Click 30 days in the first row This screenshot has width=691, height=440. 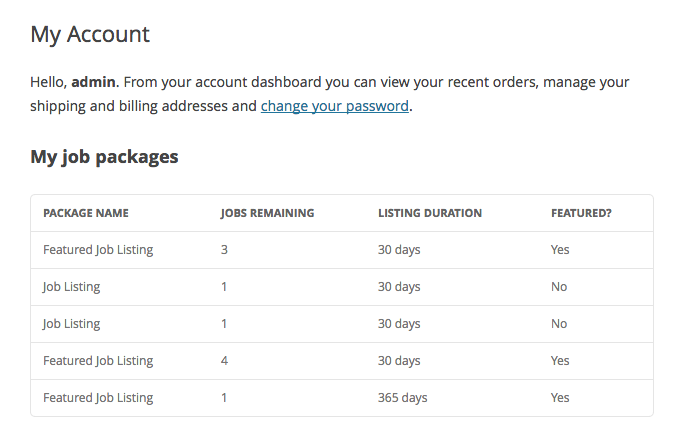point(399,250)
